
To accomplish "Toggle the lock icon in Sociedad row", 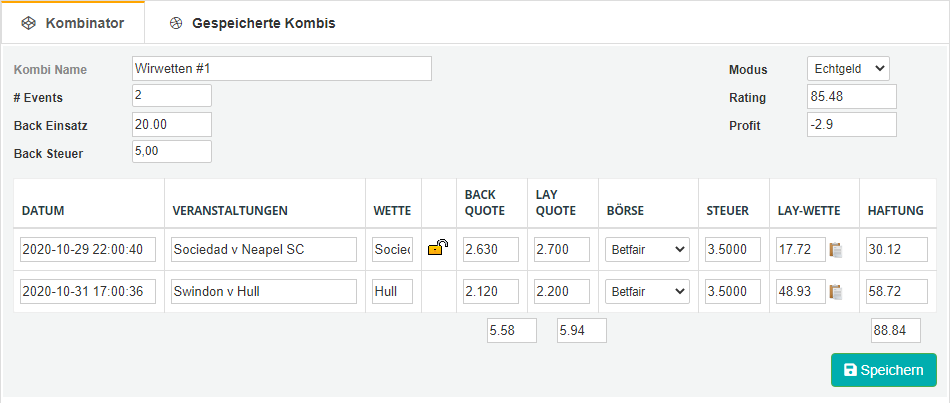I will [438, 248].
